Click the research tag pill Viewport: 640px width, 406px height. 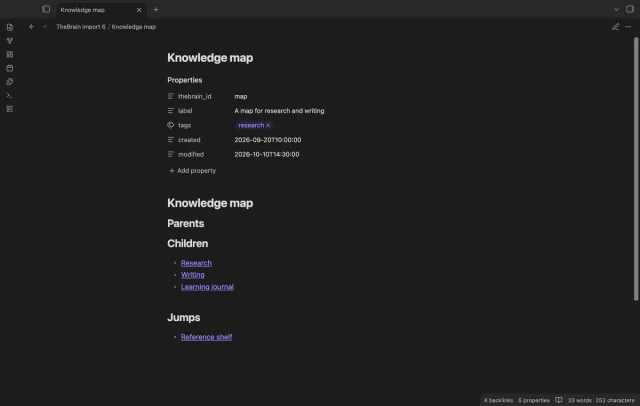251,125
